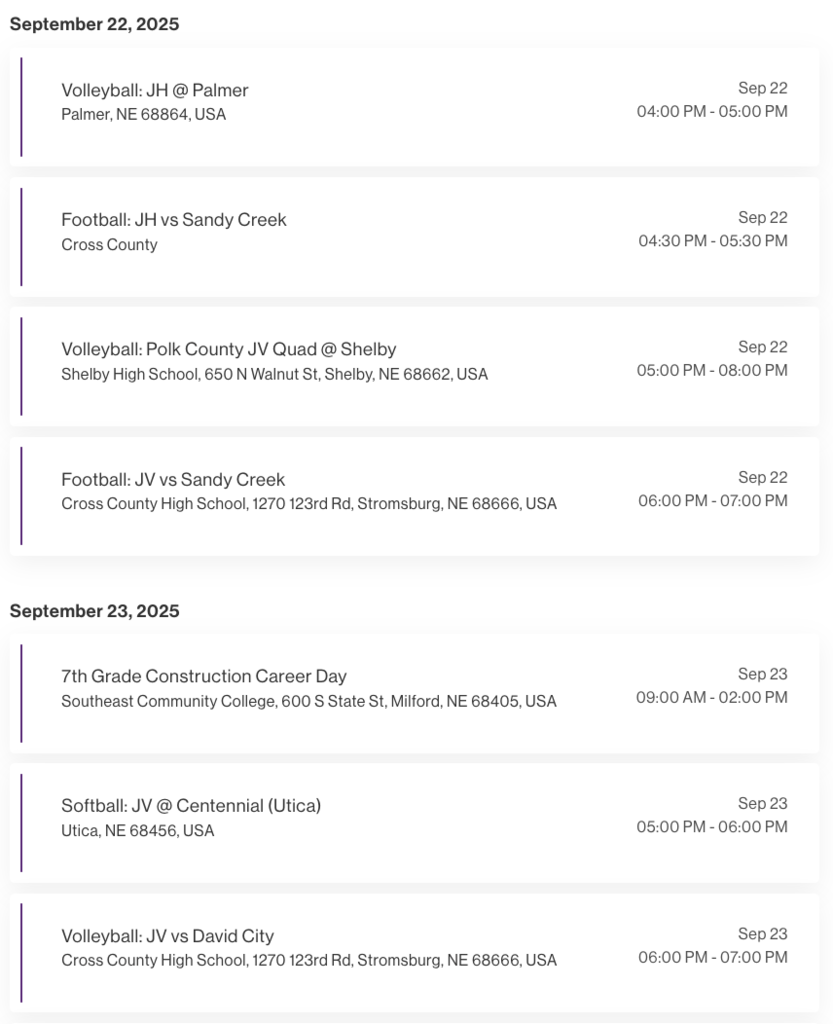Viewport: 833px width, 1024px height.
Task: Click the address under Football: JV vs Sandy Creek
Action: pos(308,504)
